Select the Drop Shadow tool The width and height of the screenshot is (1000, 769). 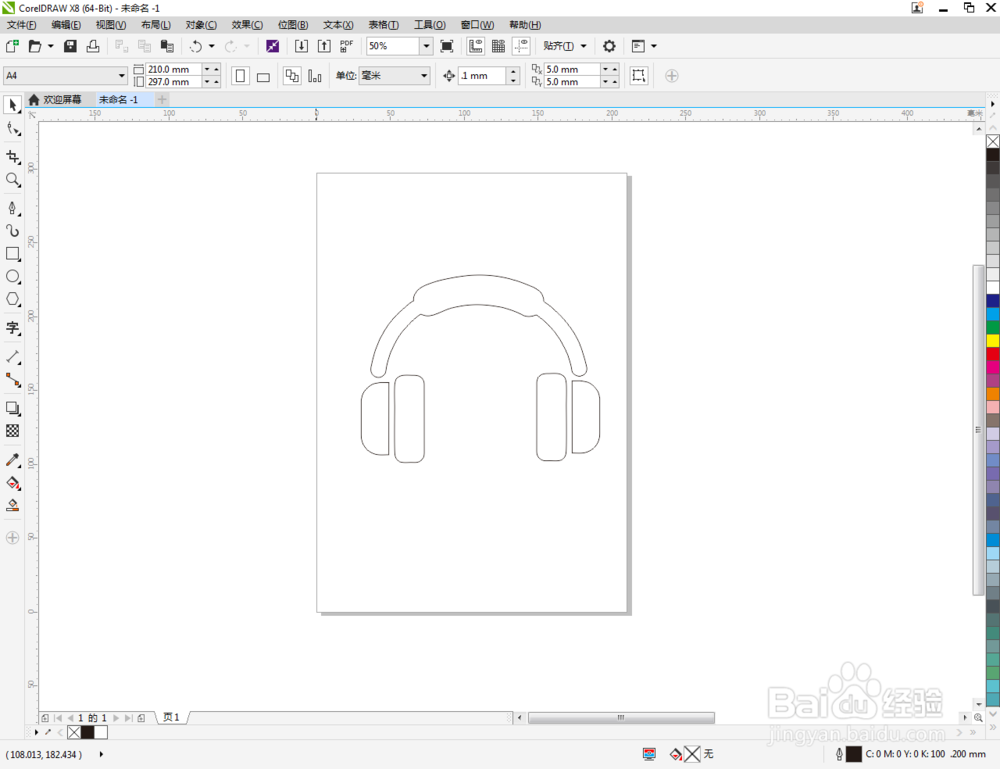coord(12,408)
